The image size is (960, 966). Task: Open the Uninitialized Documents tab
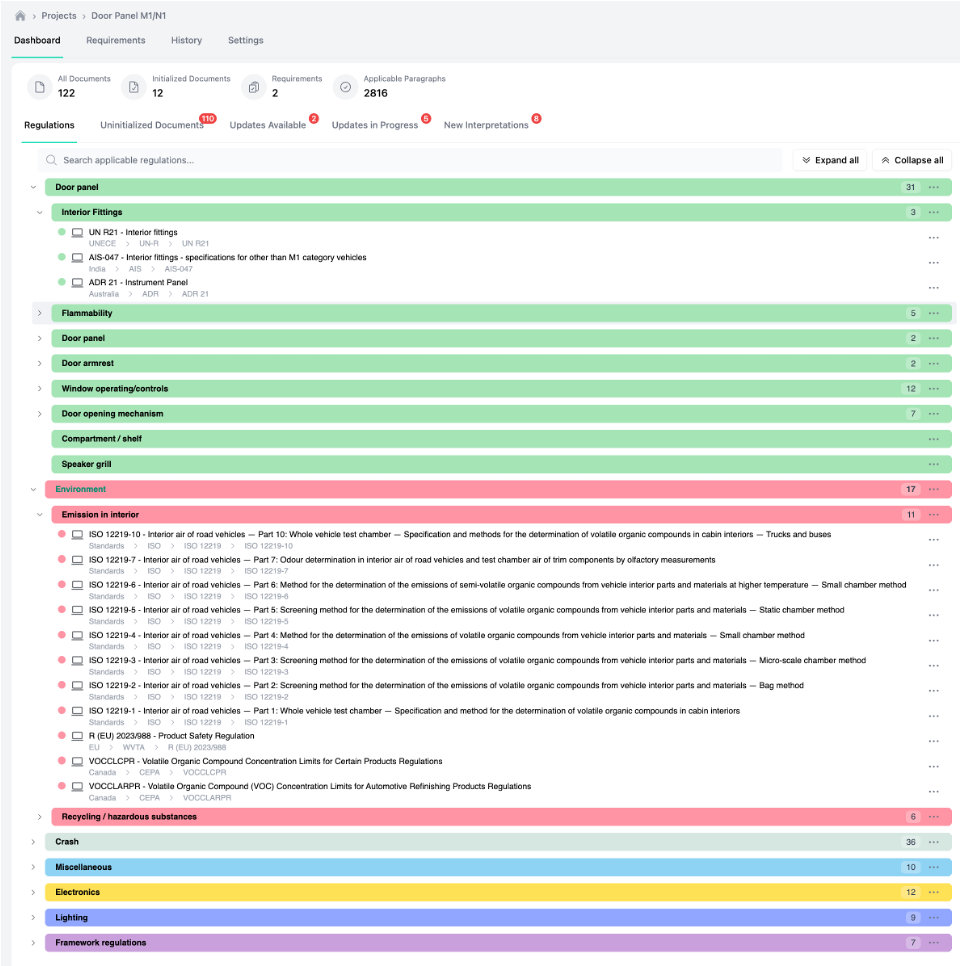coord(152,125)
